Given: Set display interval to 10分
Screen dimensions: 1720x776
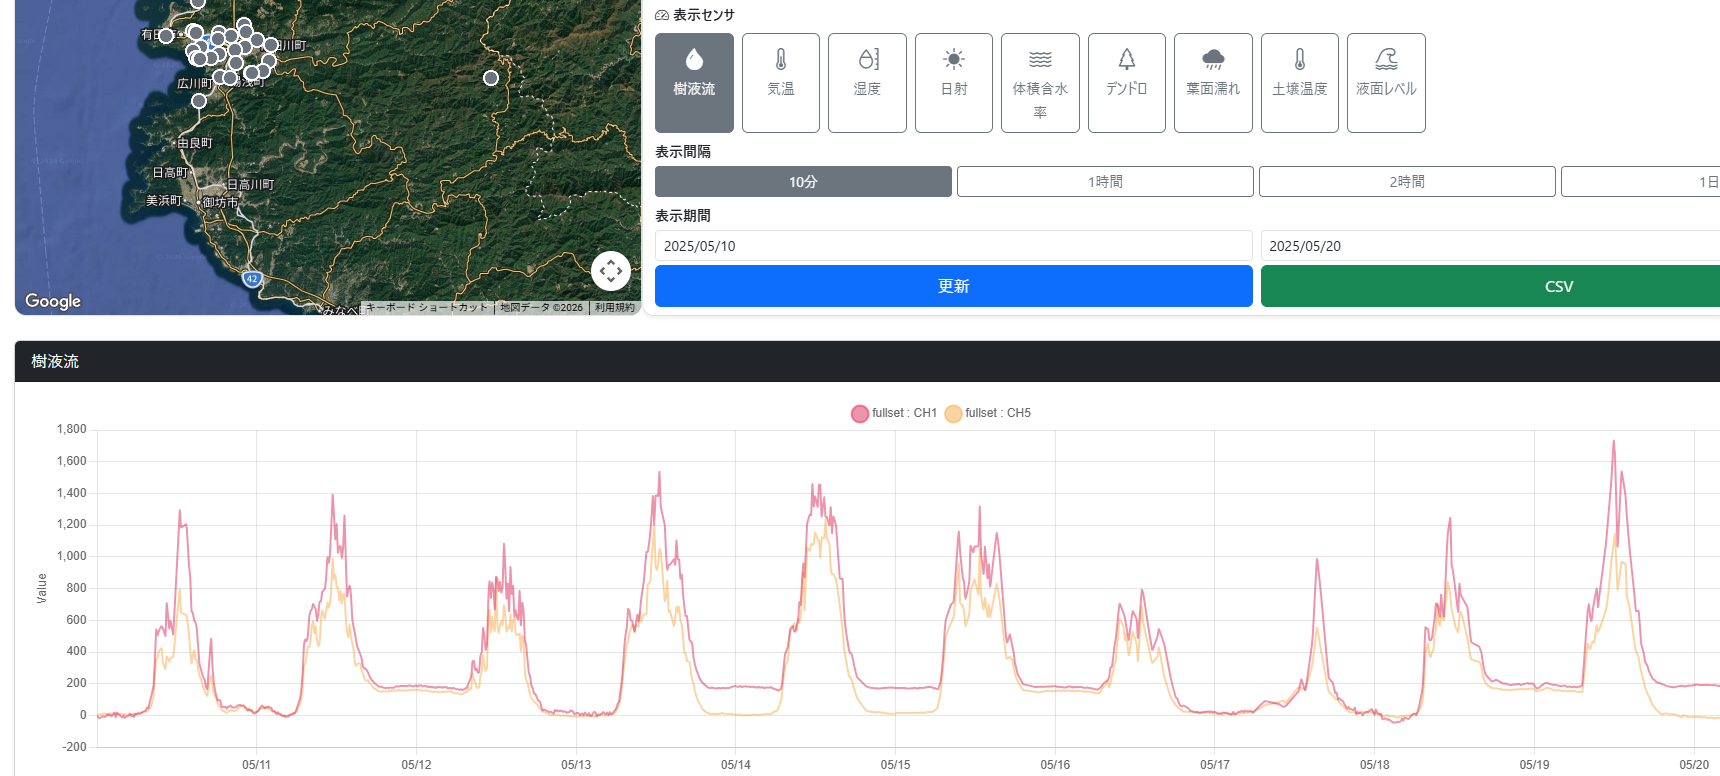Looking at the screenshot, I should tap(803, 182).
